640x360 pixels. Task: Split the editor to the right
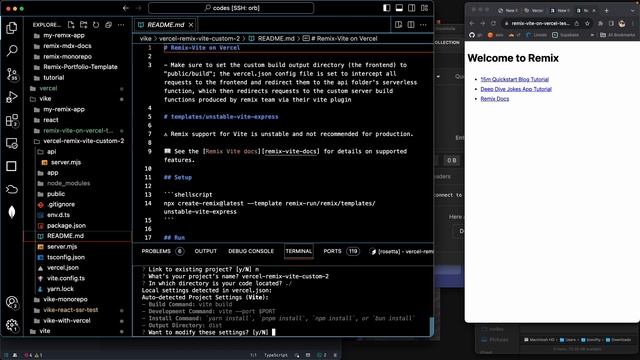pos(411,25)
